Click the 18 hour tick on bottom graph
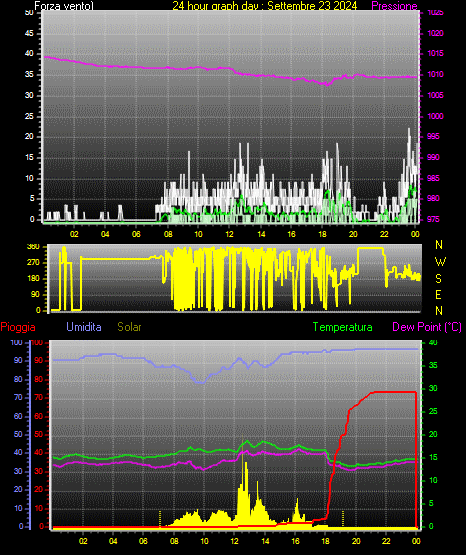466x555 pixels. [x=325, y=541]
